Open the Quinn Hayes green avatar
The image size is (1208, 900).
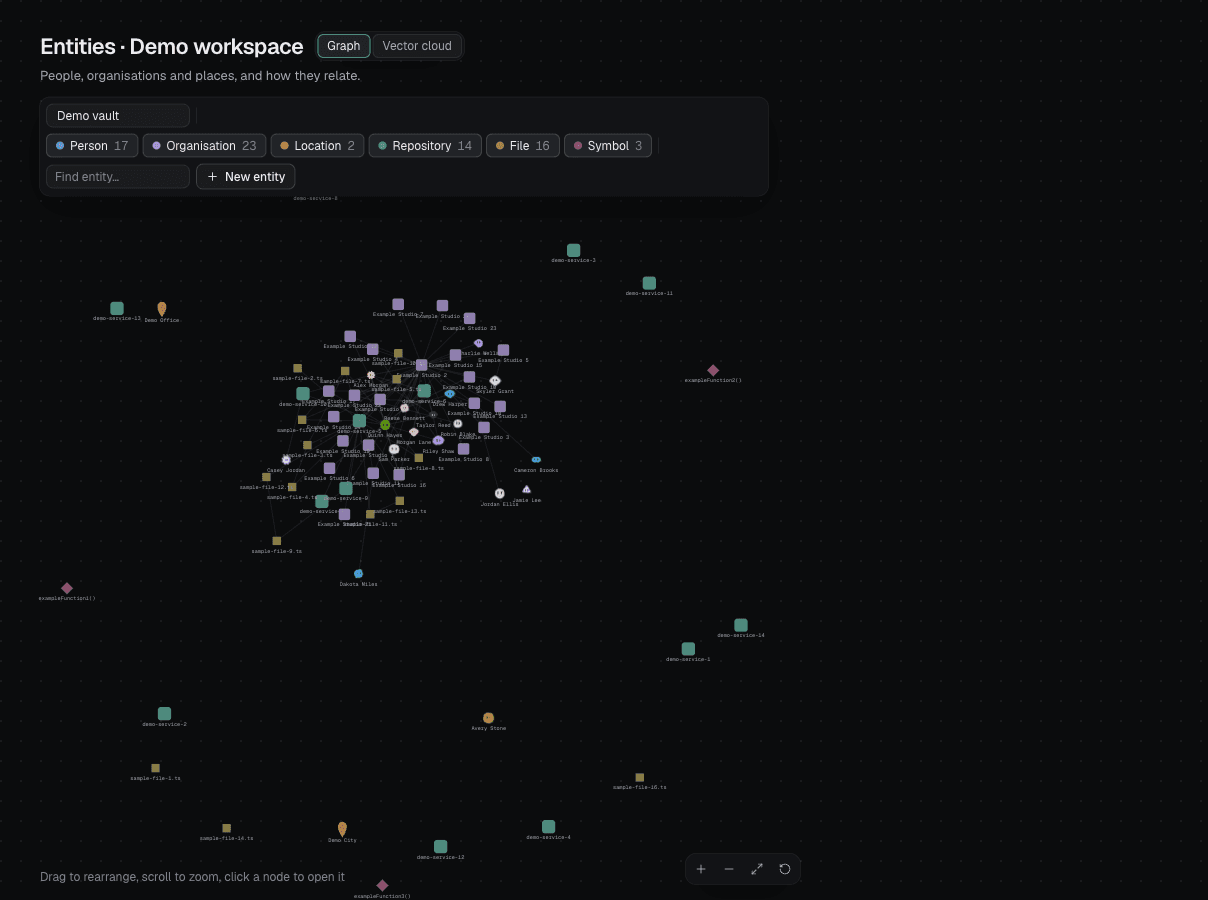385,425
